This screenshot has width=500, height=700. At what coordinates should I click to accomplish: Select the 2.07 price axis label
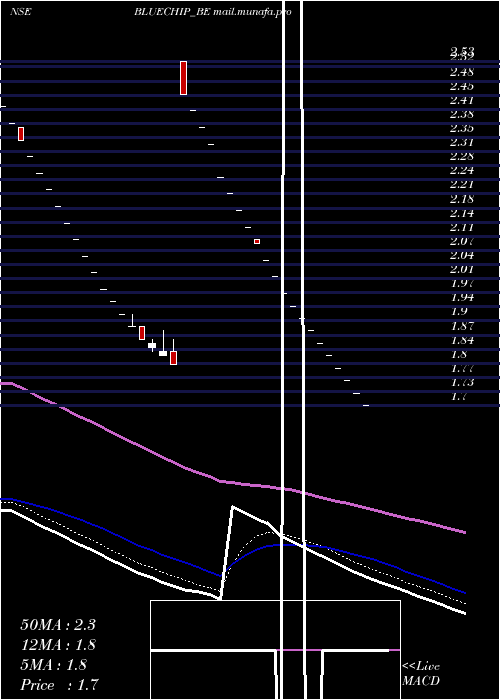click(x=462, y=241)
